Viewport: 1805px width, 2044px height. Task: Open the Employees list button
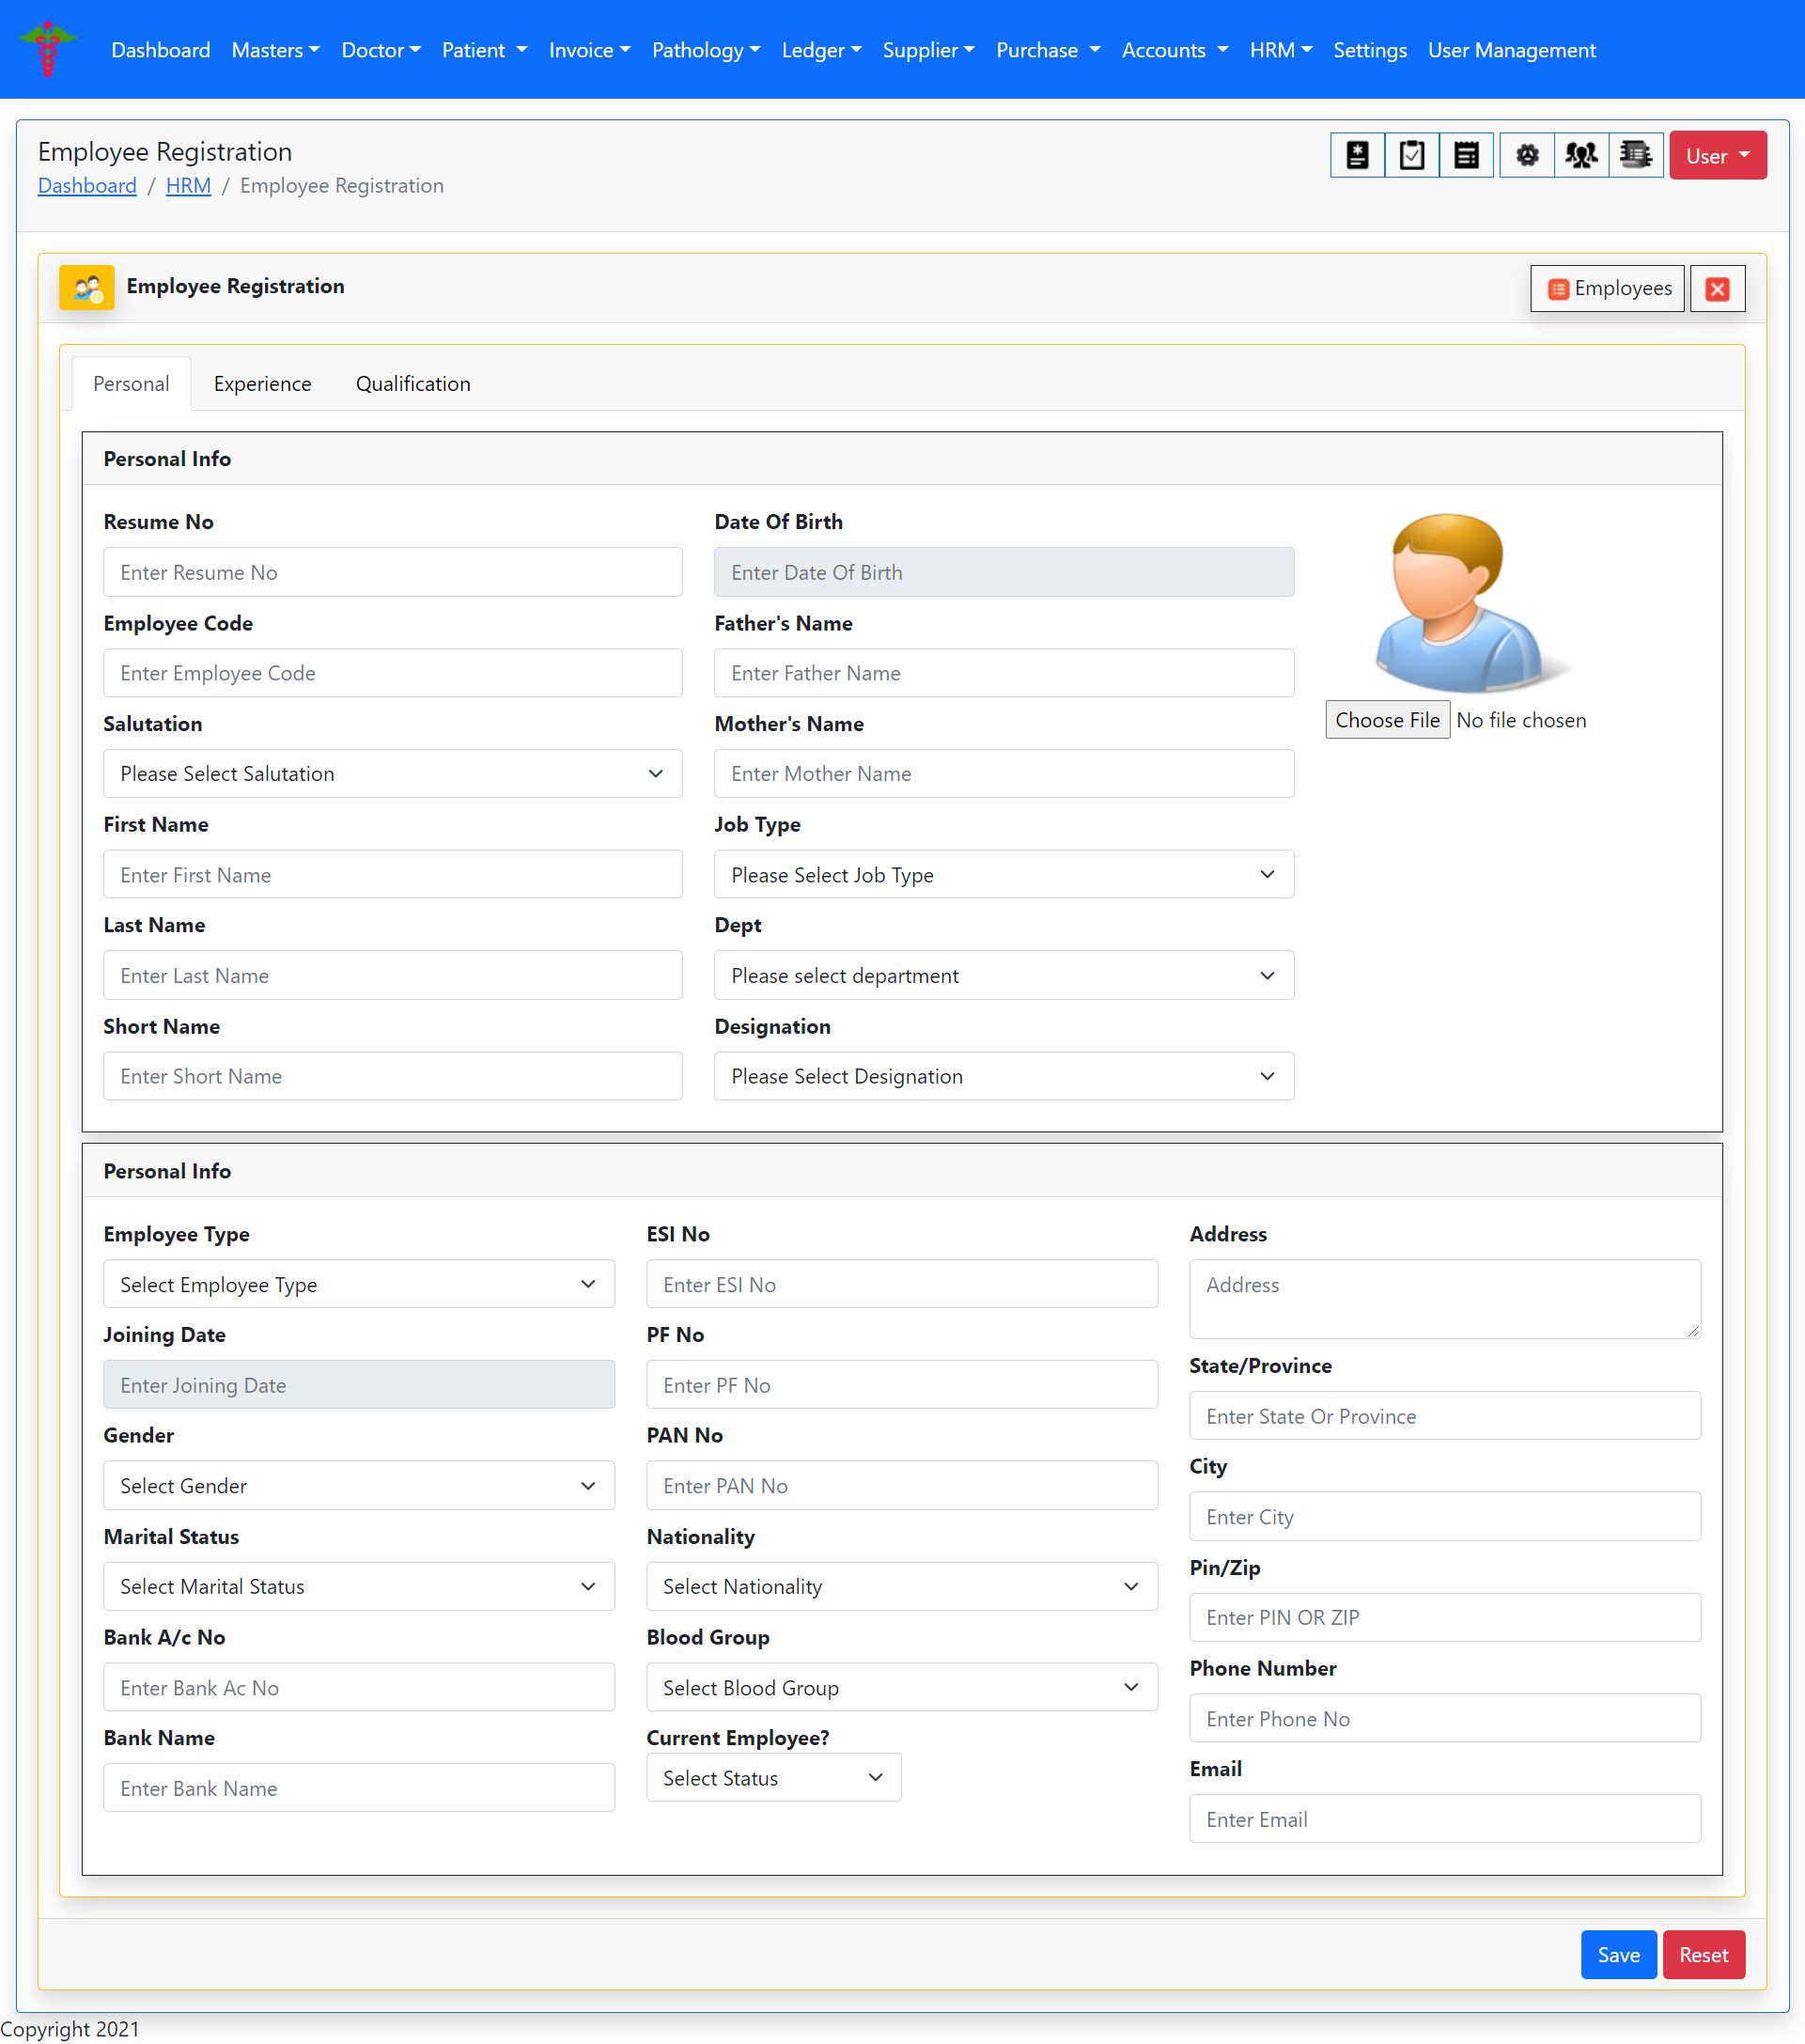(x=1607, y=289)
